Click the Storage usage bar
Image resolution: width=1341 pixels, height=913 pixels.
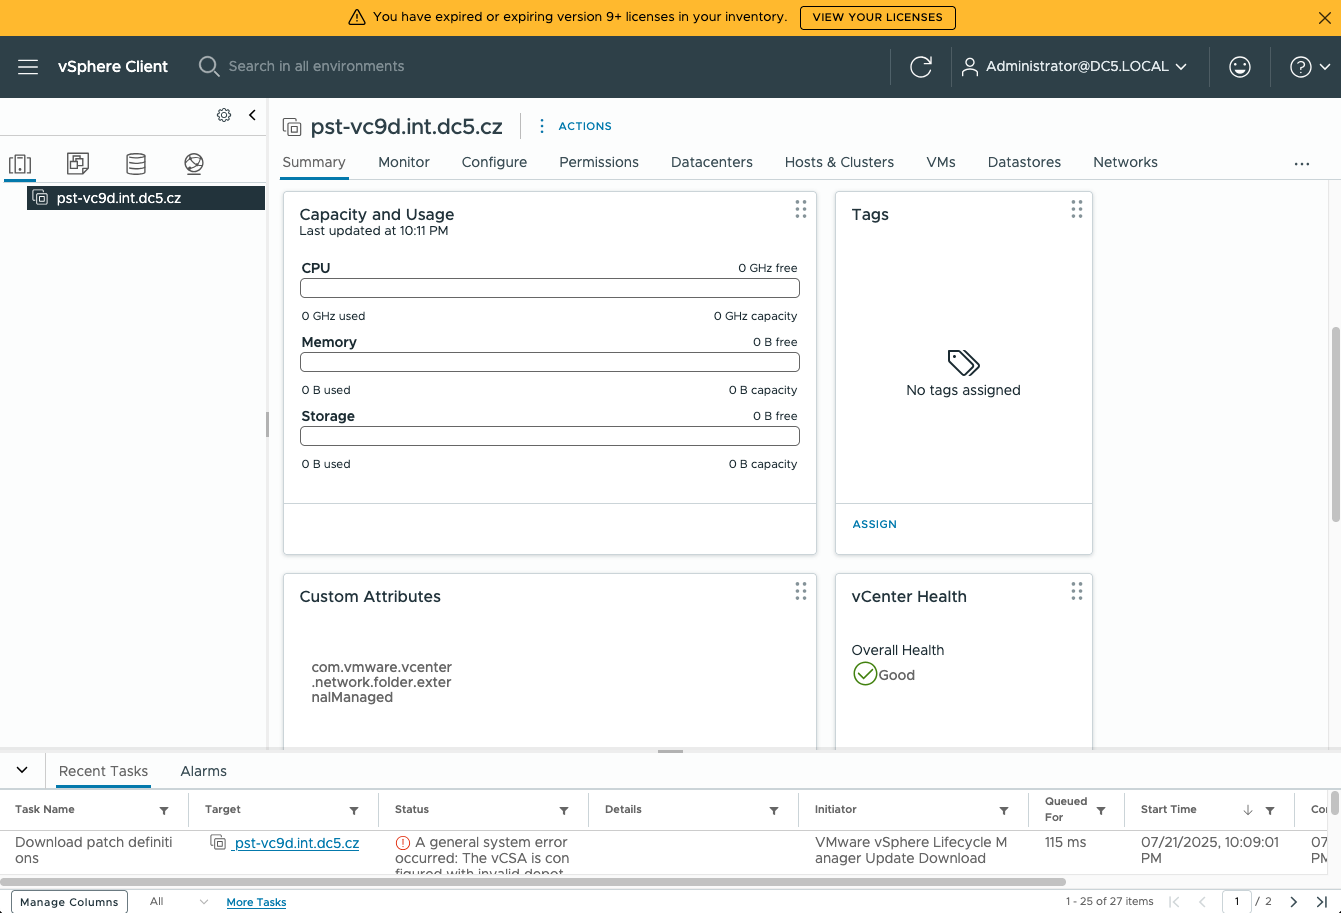point(550,436)
